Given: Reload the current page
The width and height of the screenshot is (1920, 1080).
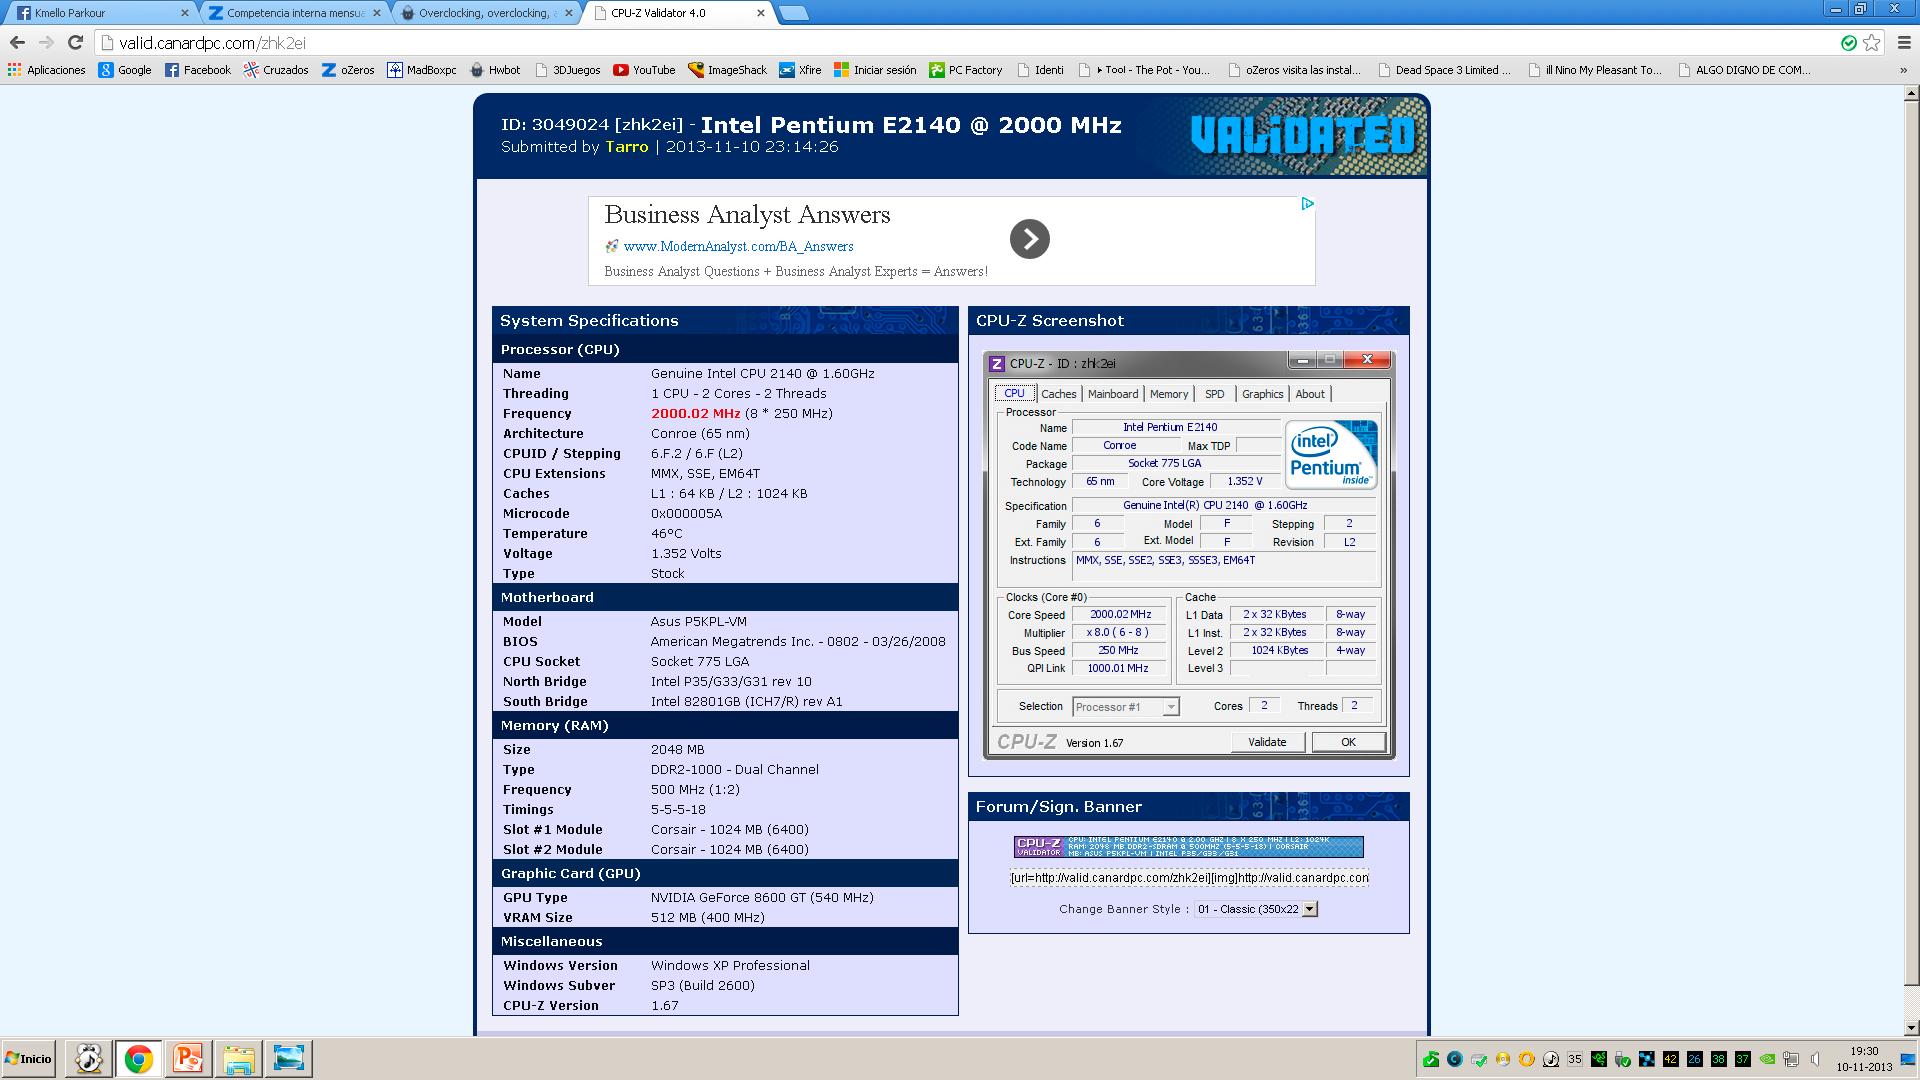Looking at the screenshot, I should coord(75,42).
